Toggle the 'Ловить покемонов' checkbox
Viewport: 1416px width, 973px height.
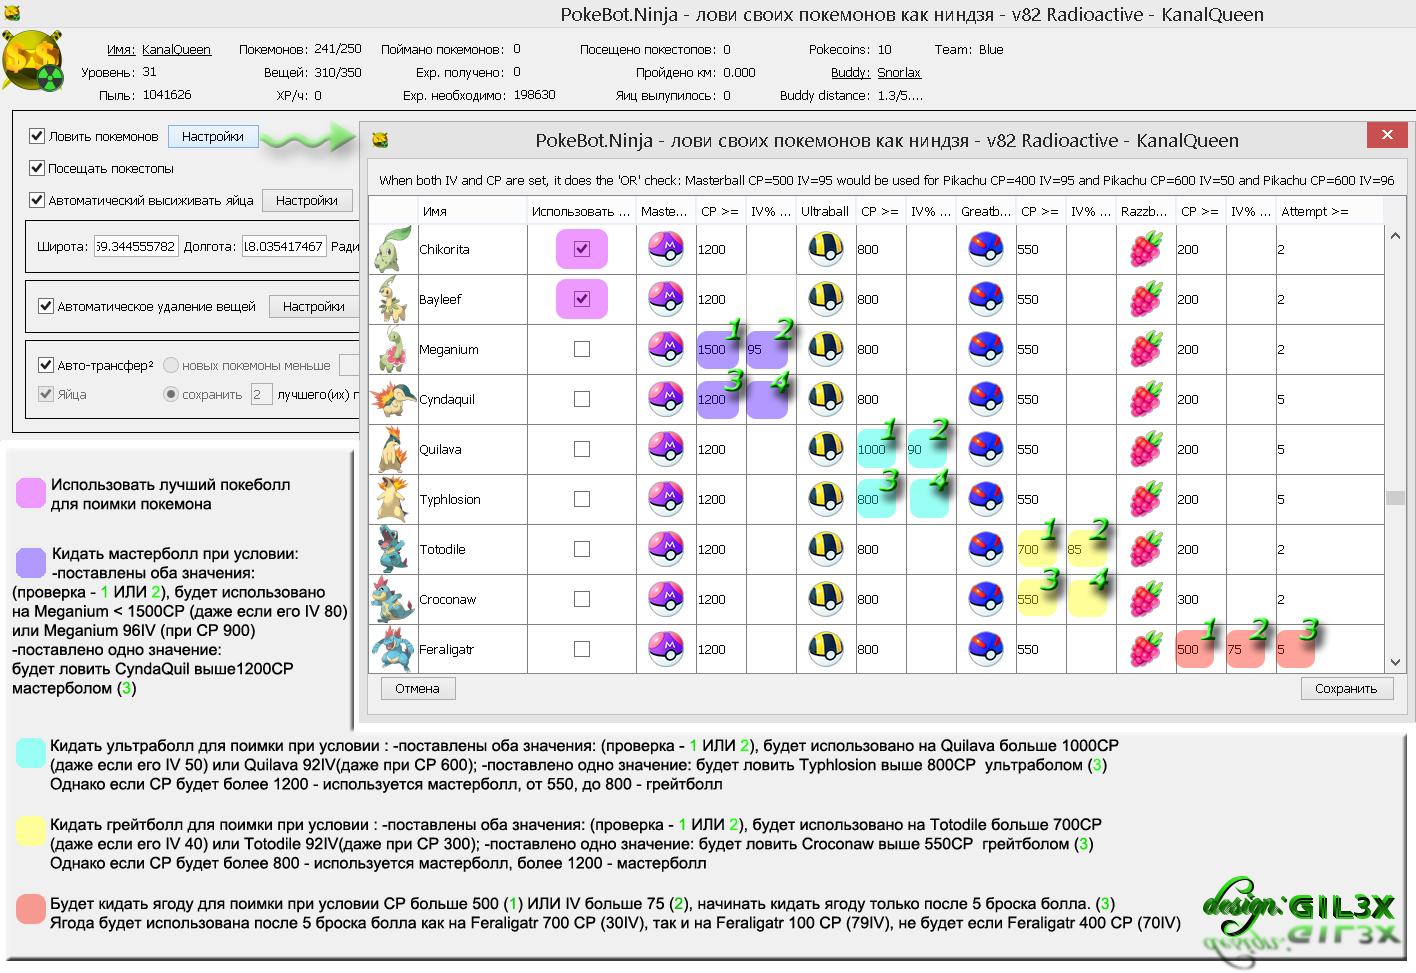coord(37,136)
